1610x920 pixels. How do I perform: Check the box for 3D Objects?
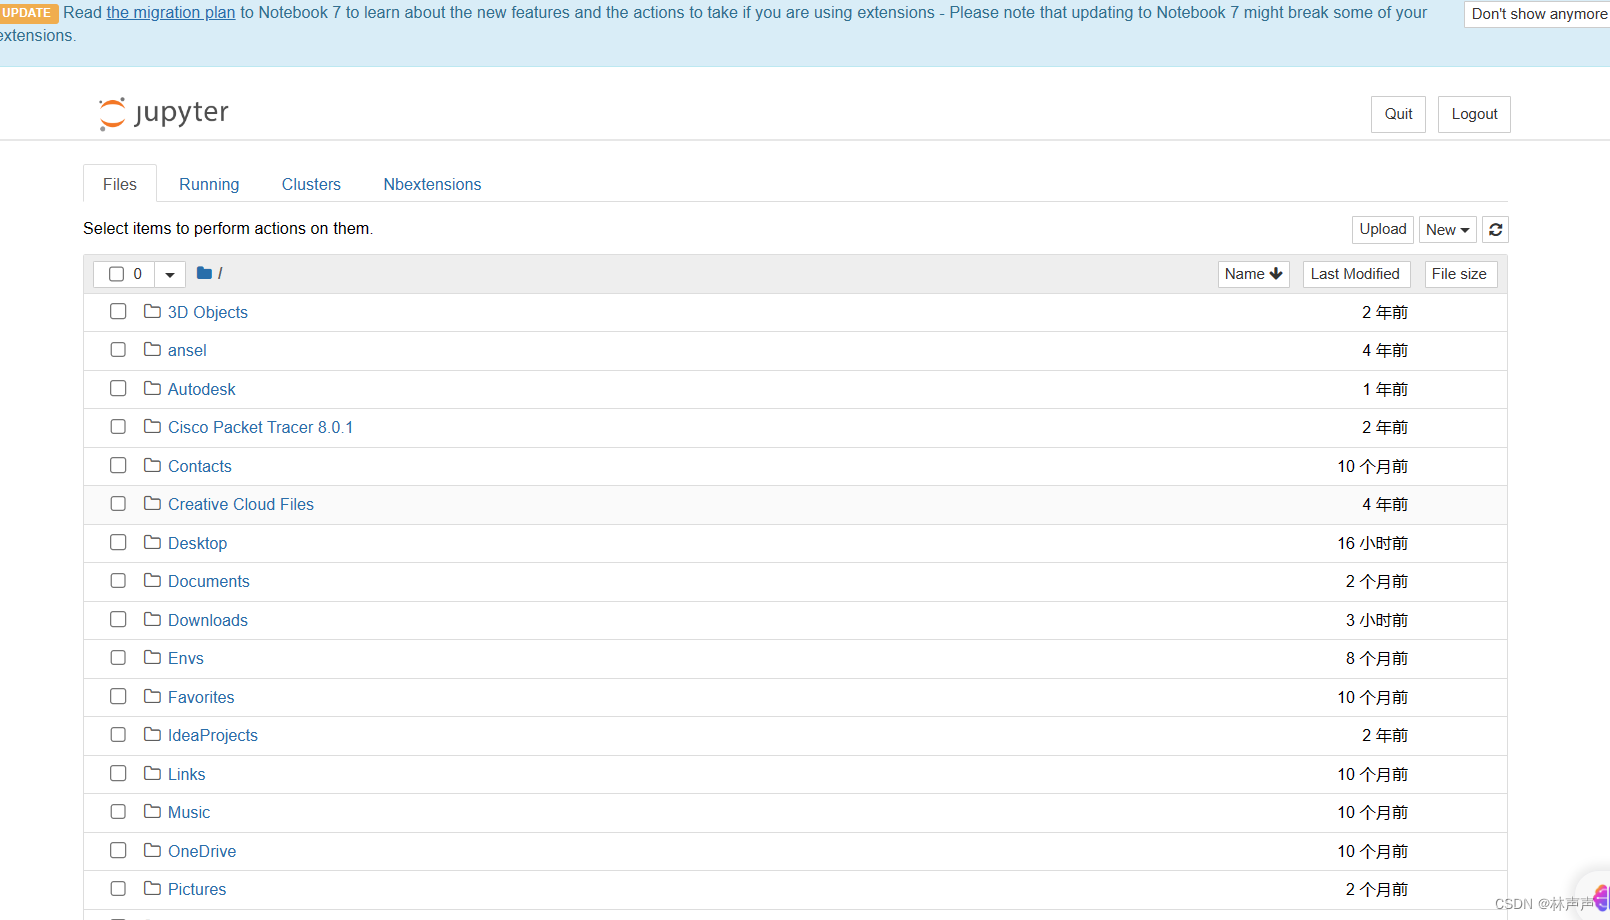(x=118, y=311)
